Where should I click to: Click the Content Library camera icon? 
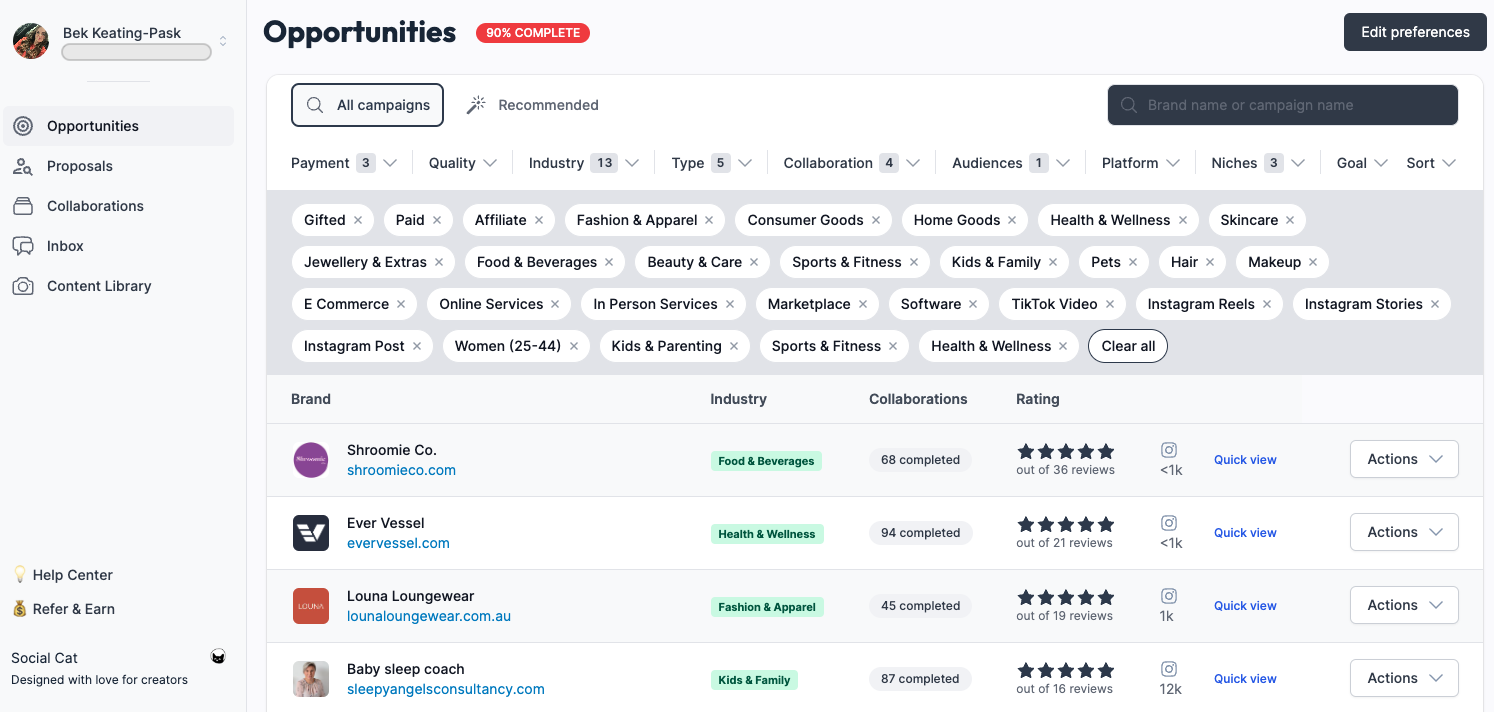(23, 286)
